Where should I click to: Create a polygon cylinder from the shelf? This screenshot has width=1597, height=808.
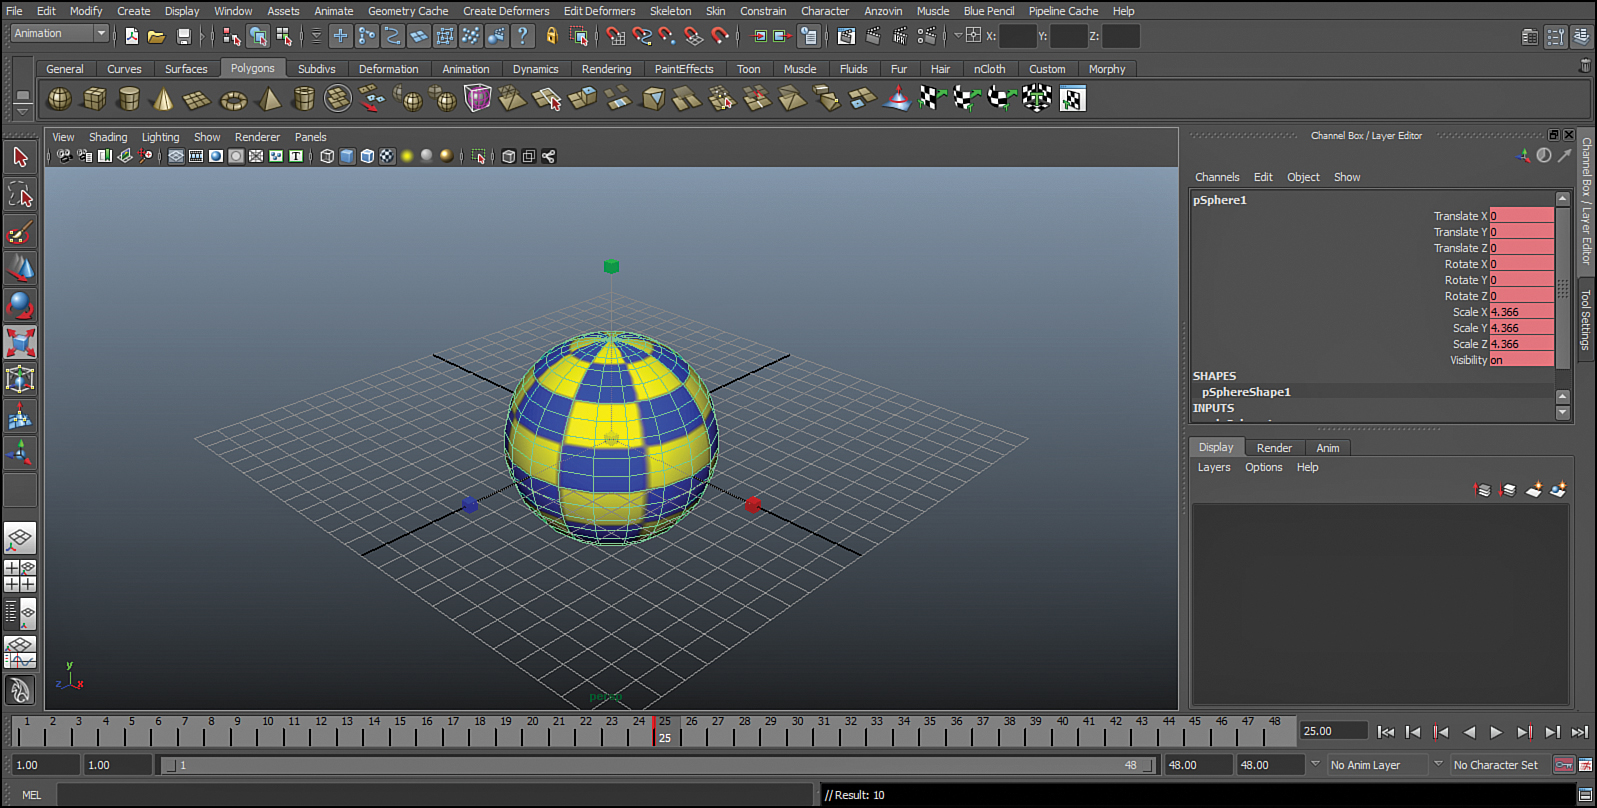coord(129,99)
